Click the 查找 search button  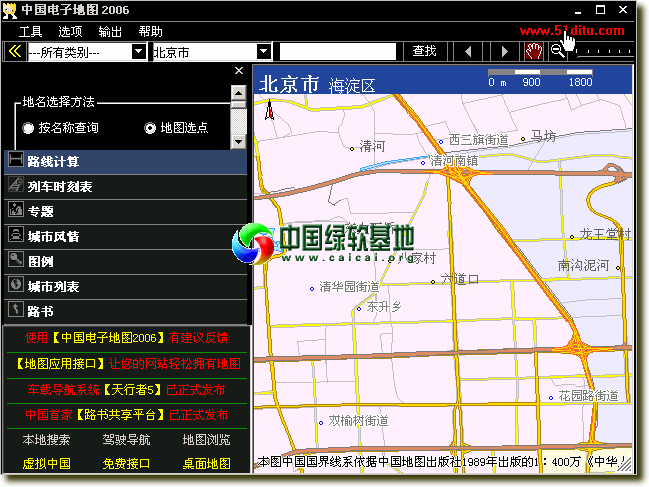point(424,51)
